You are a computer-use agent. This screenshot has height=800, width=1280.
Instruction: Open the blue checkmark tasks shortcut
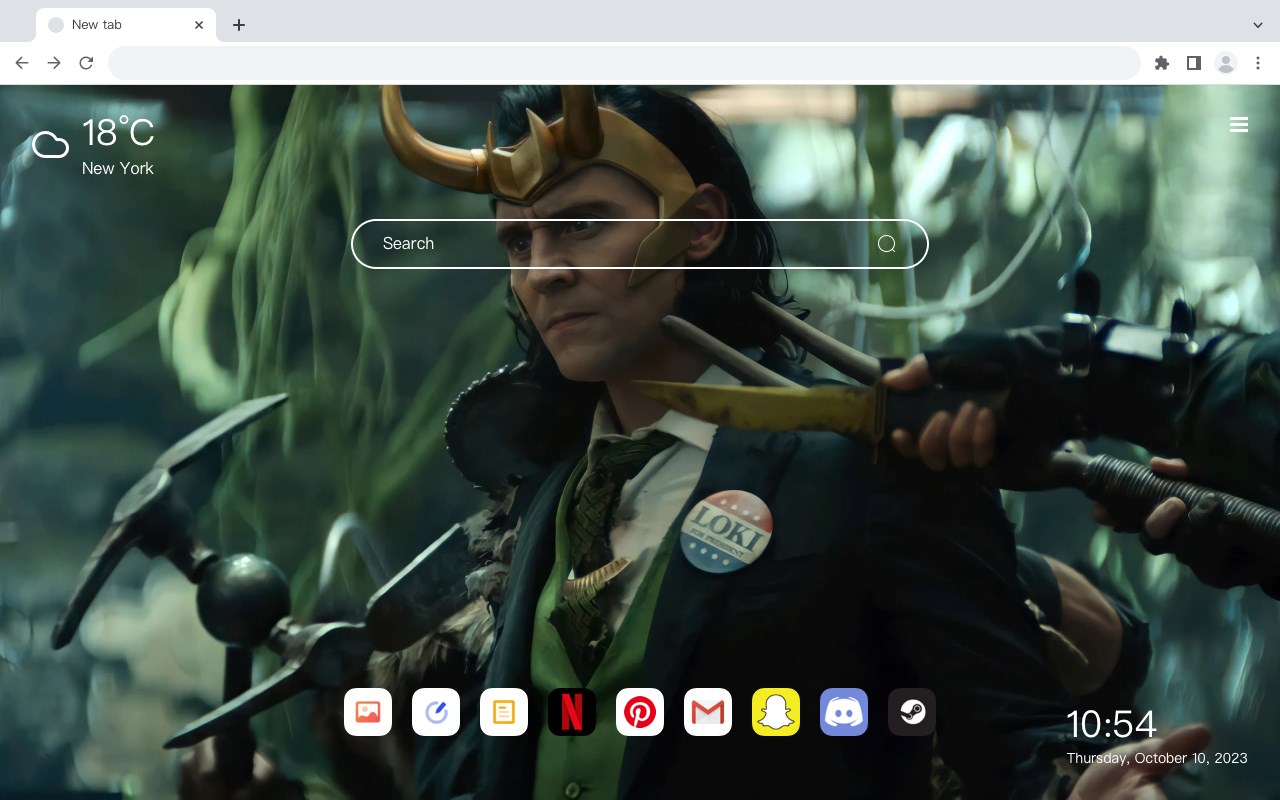pos(436,712)
